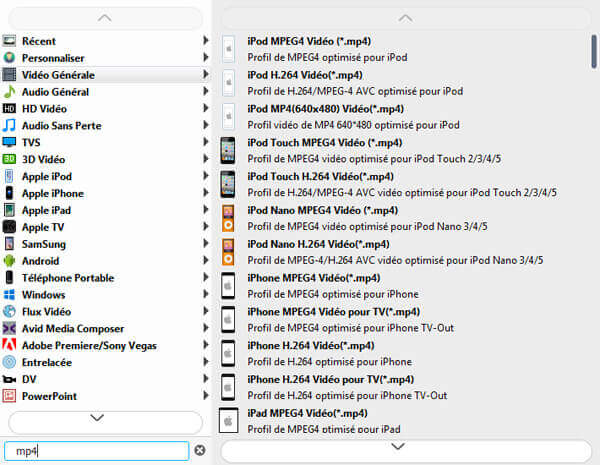Open the Audio Général category
The height and width of the screenshot is (465, 600).
point(55,92)
